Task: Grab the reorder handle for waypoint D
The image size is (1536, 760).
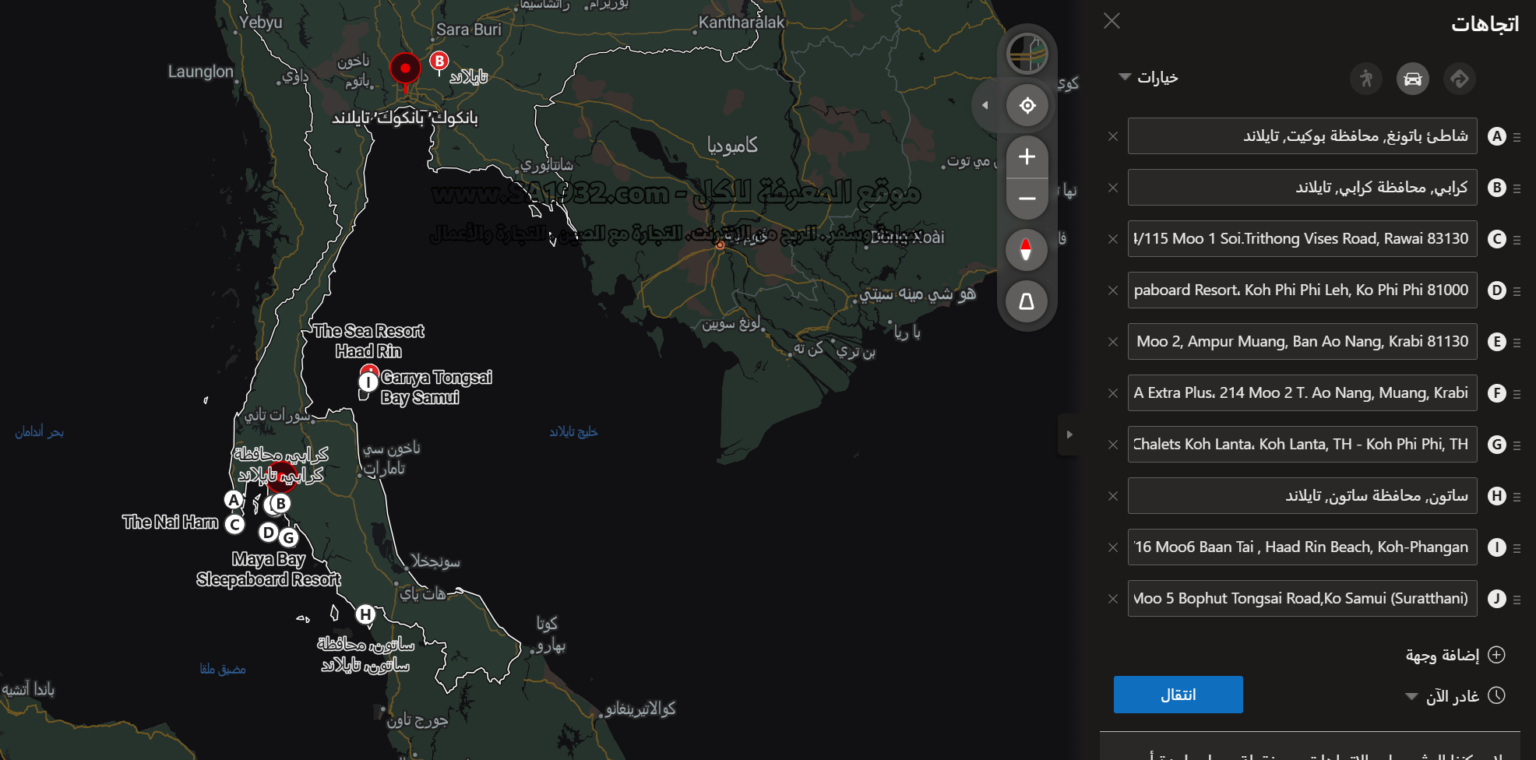Action: coord(1517,291)
